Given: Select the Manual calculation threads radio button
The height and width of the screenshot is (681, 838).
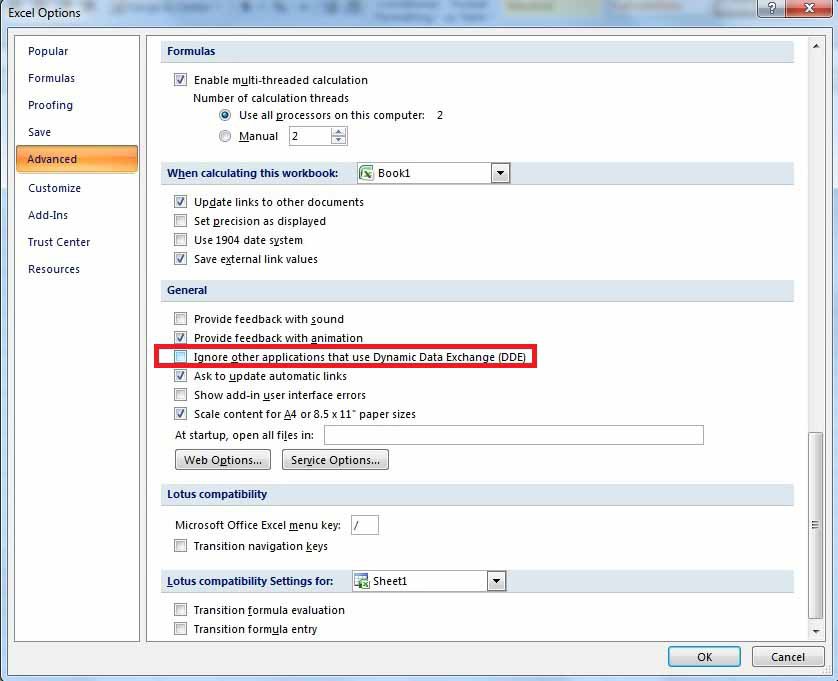Looking at the screenshot, I should (x=225, y=136).
